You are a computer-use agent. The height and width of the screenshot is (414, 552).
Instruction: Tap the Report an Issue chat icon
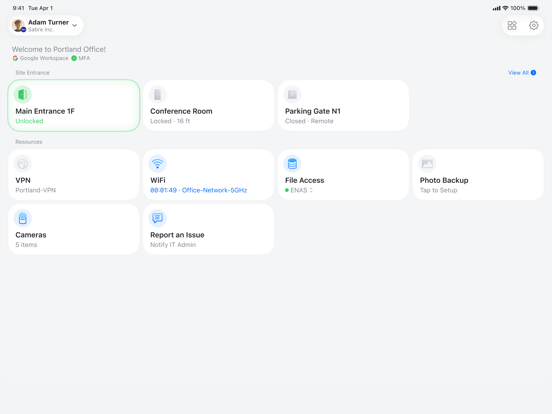157,218
